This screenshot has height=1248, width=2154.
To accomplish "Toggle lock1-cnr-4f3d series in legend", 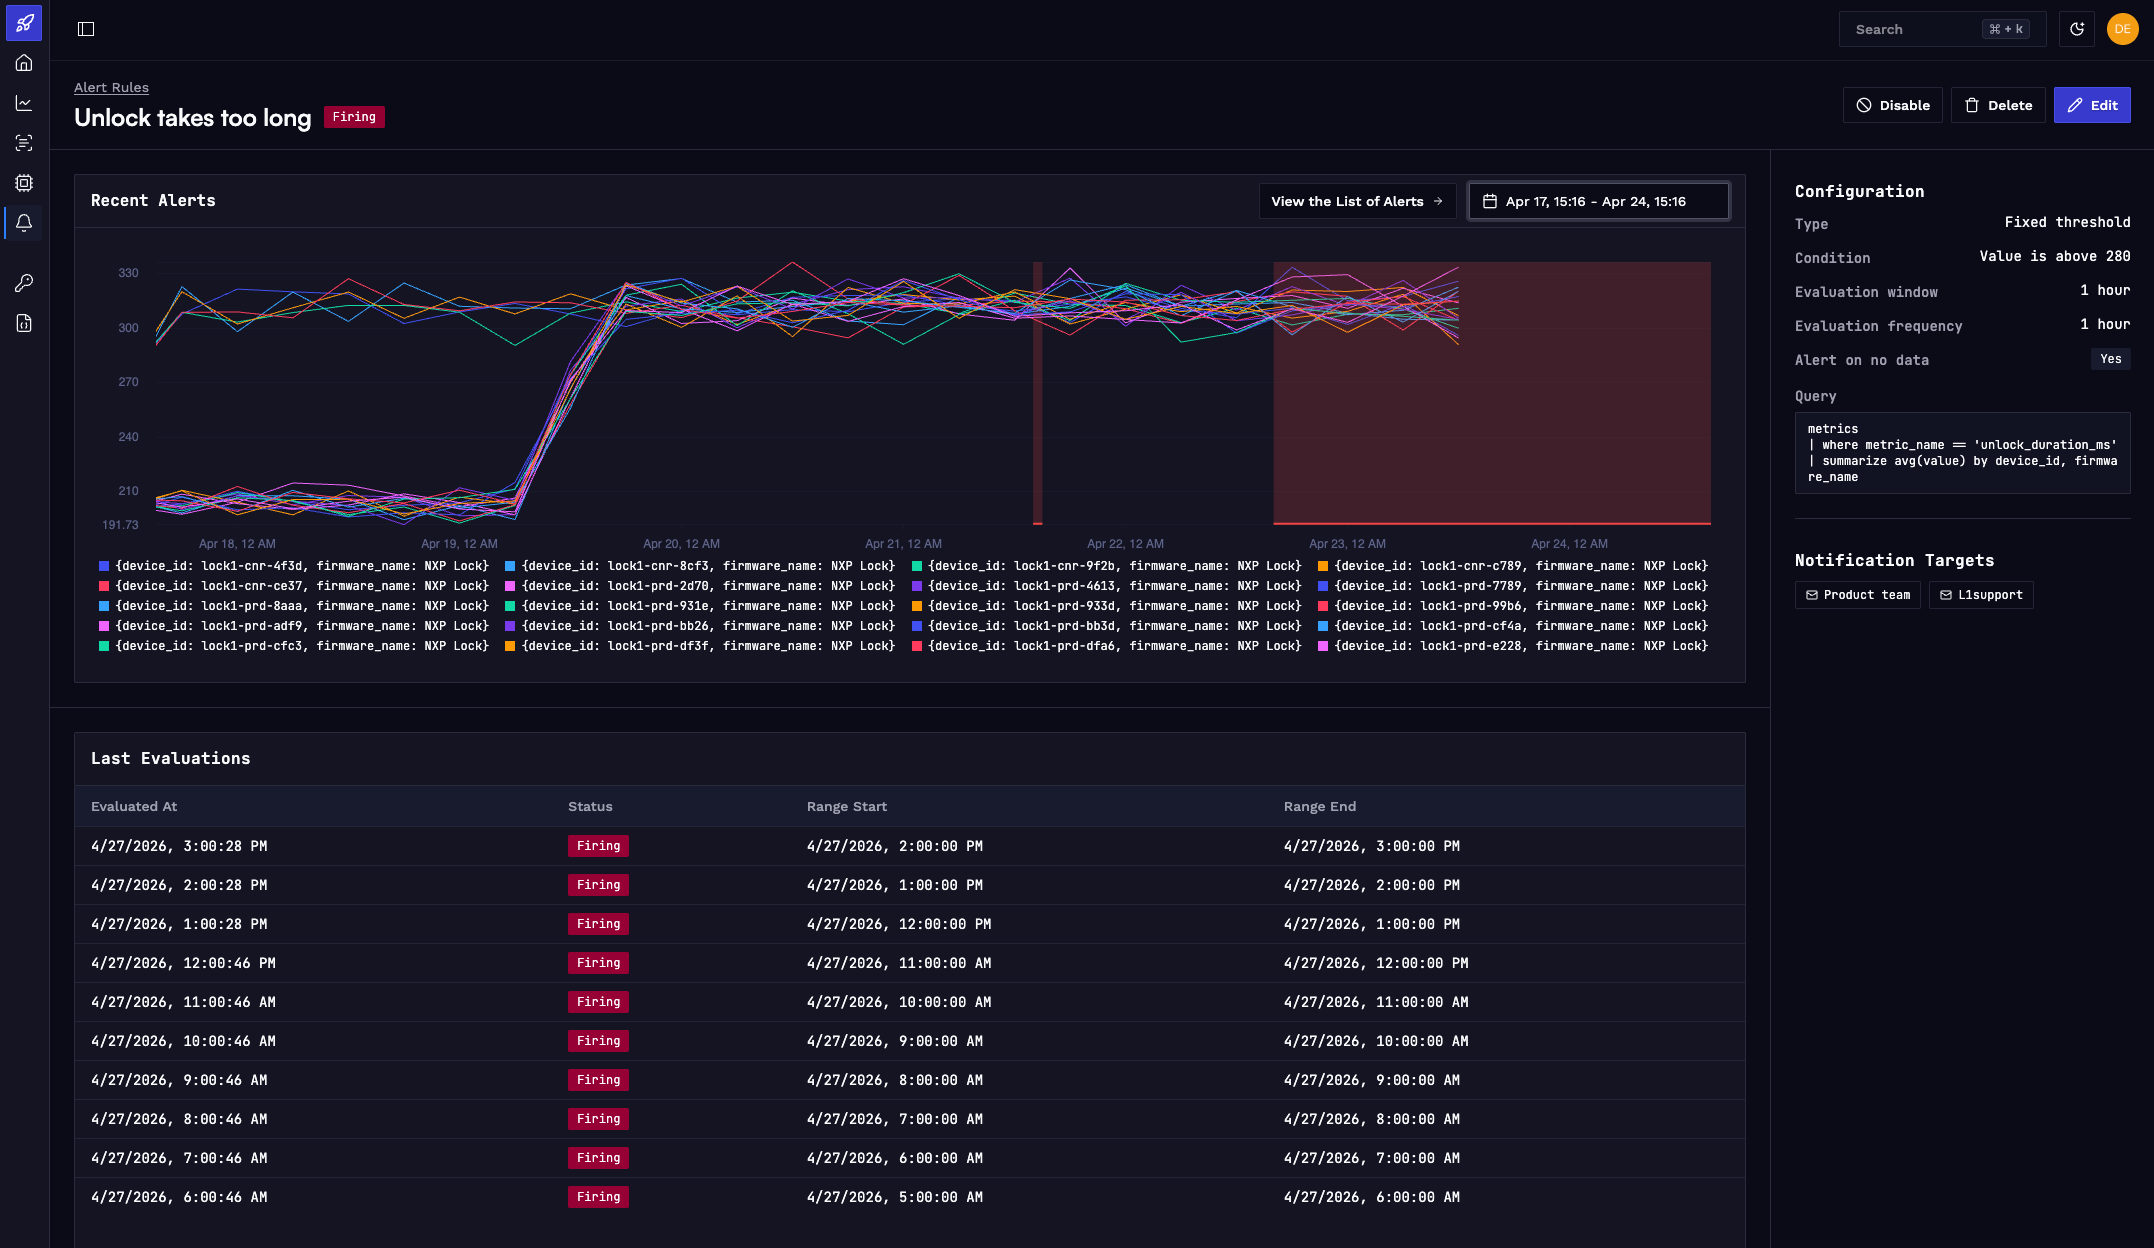I will (x=294, y=566).
